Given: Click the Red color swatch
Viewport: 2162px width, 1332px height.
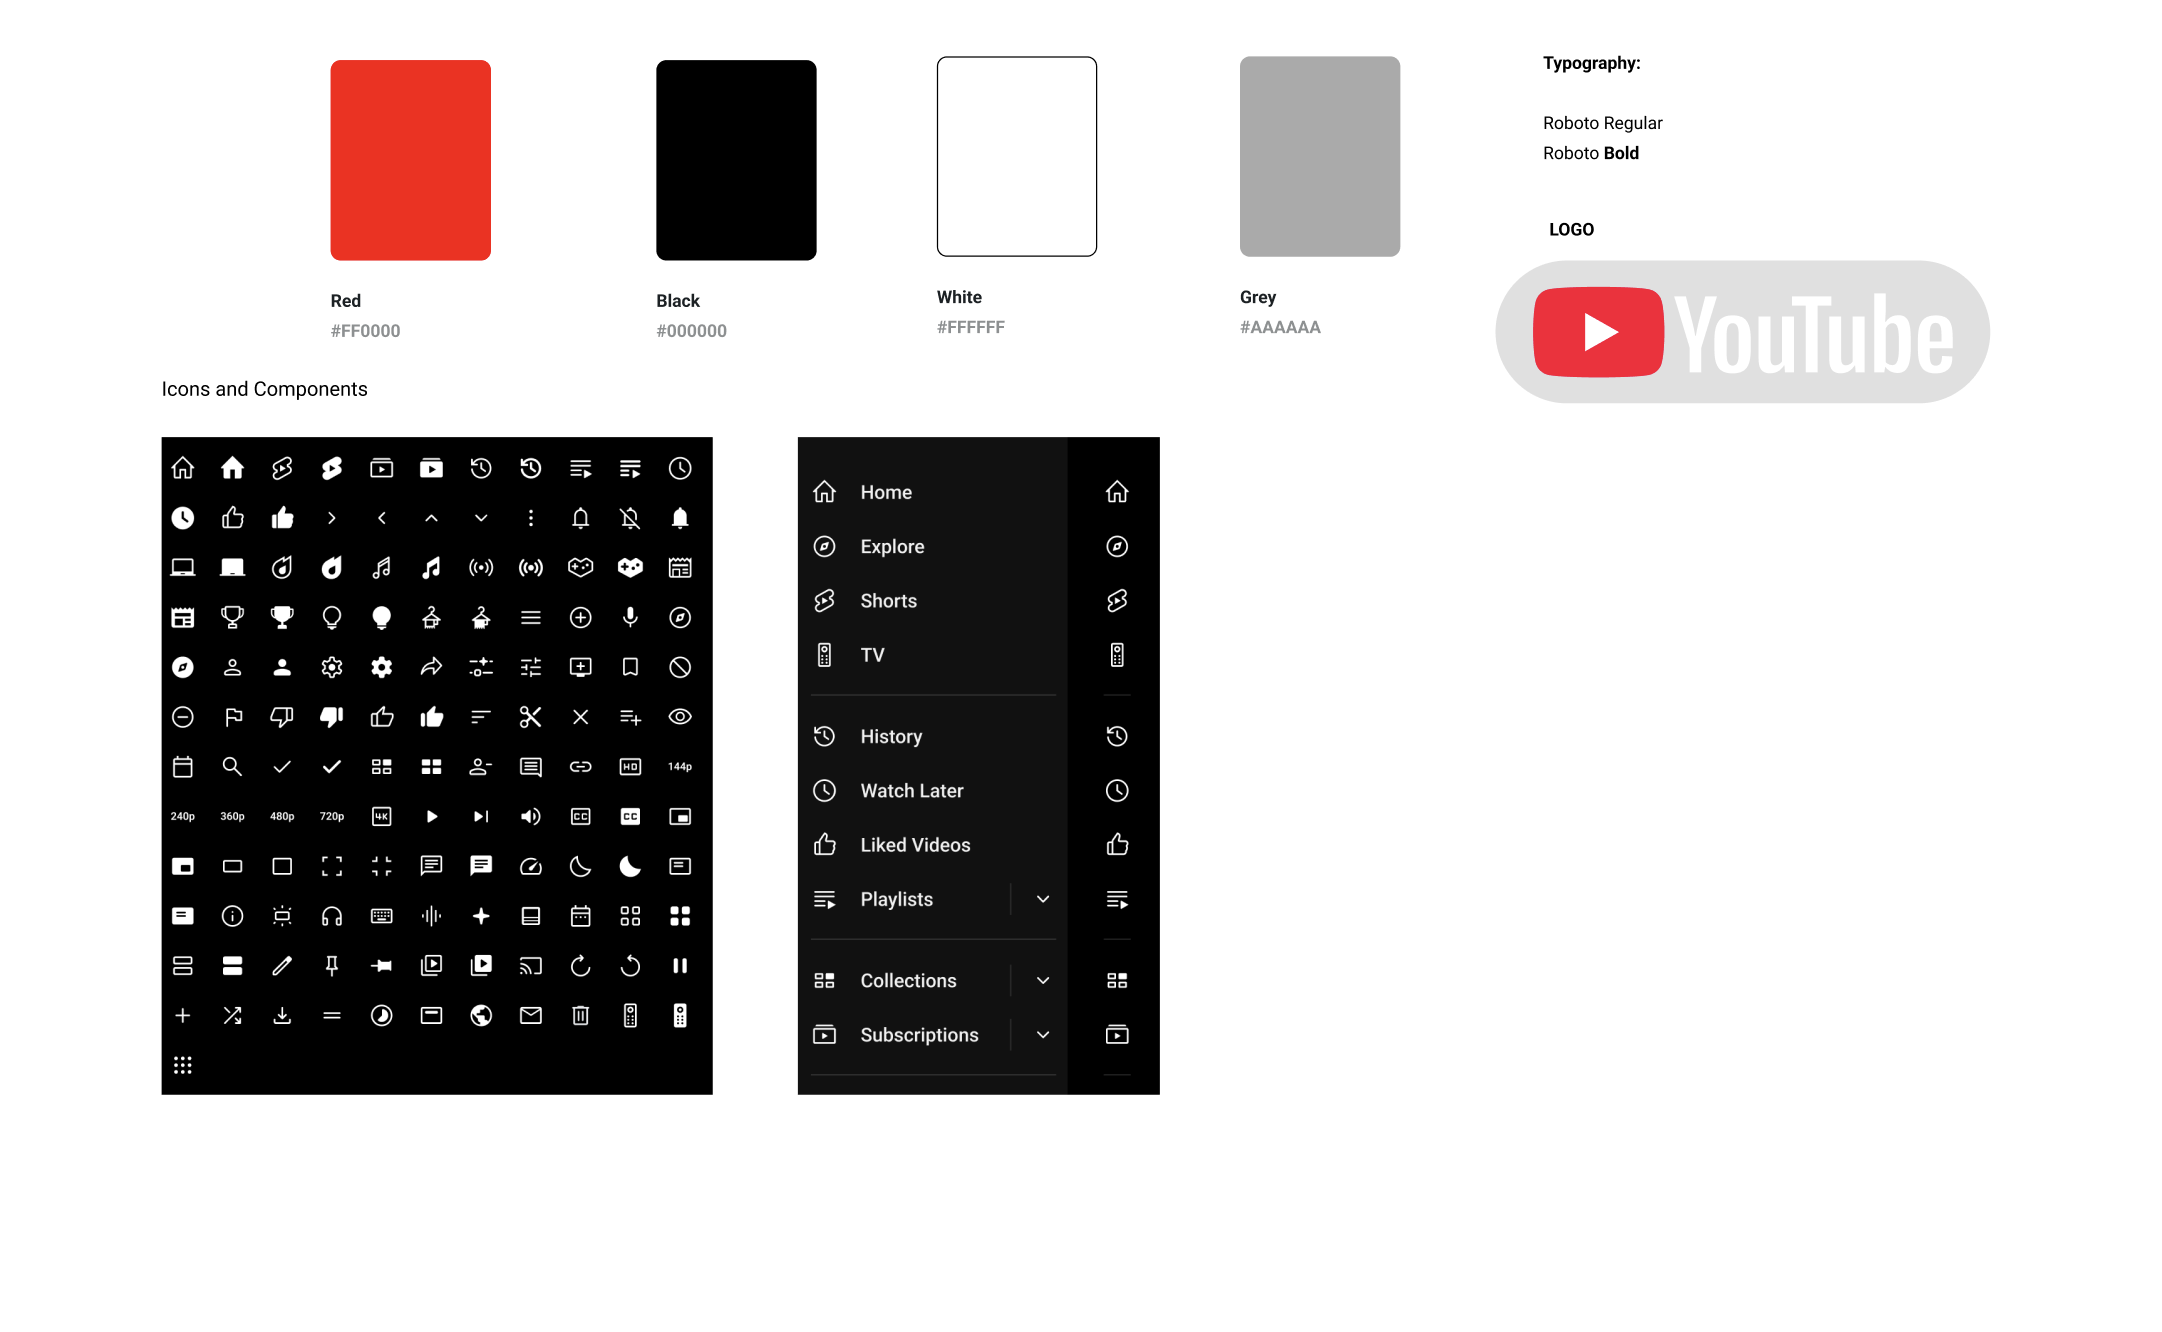Looking at the screenshot, I should tap(410, 160).
